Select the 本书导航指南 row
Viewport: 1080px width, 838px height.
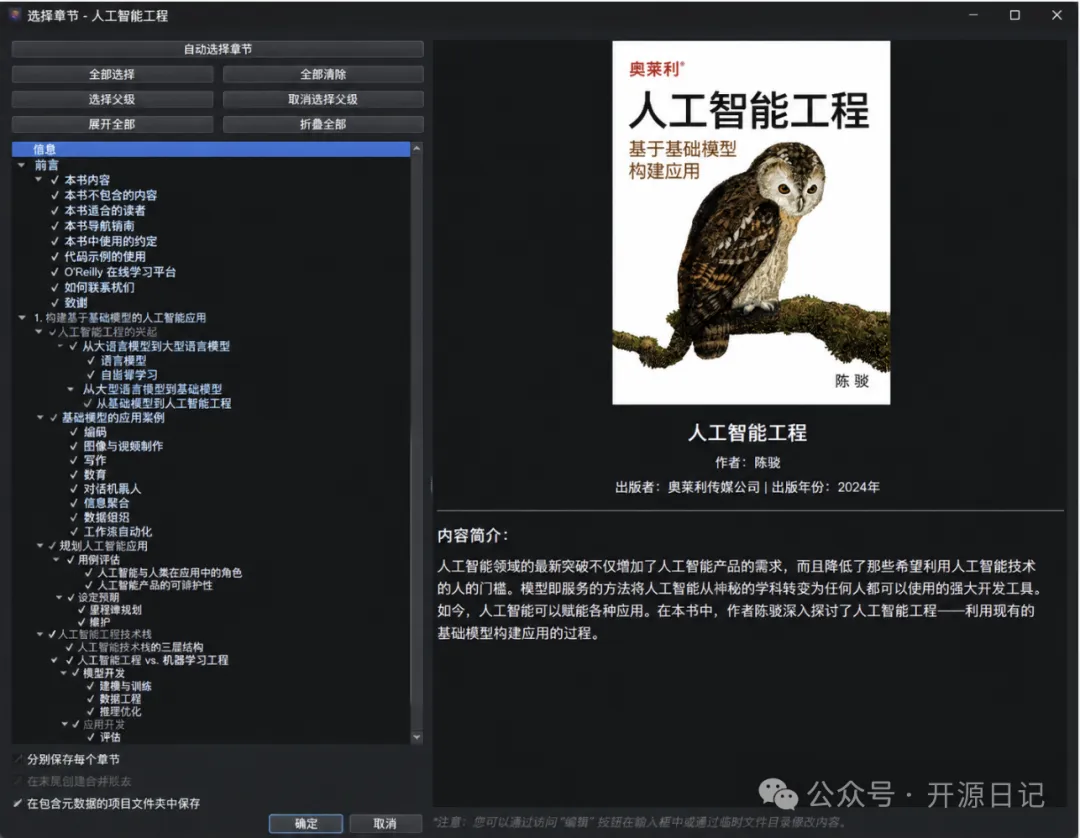tap(99, 226)
